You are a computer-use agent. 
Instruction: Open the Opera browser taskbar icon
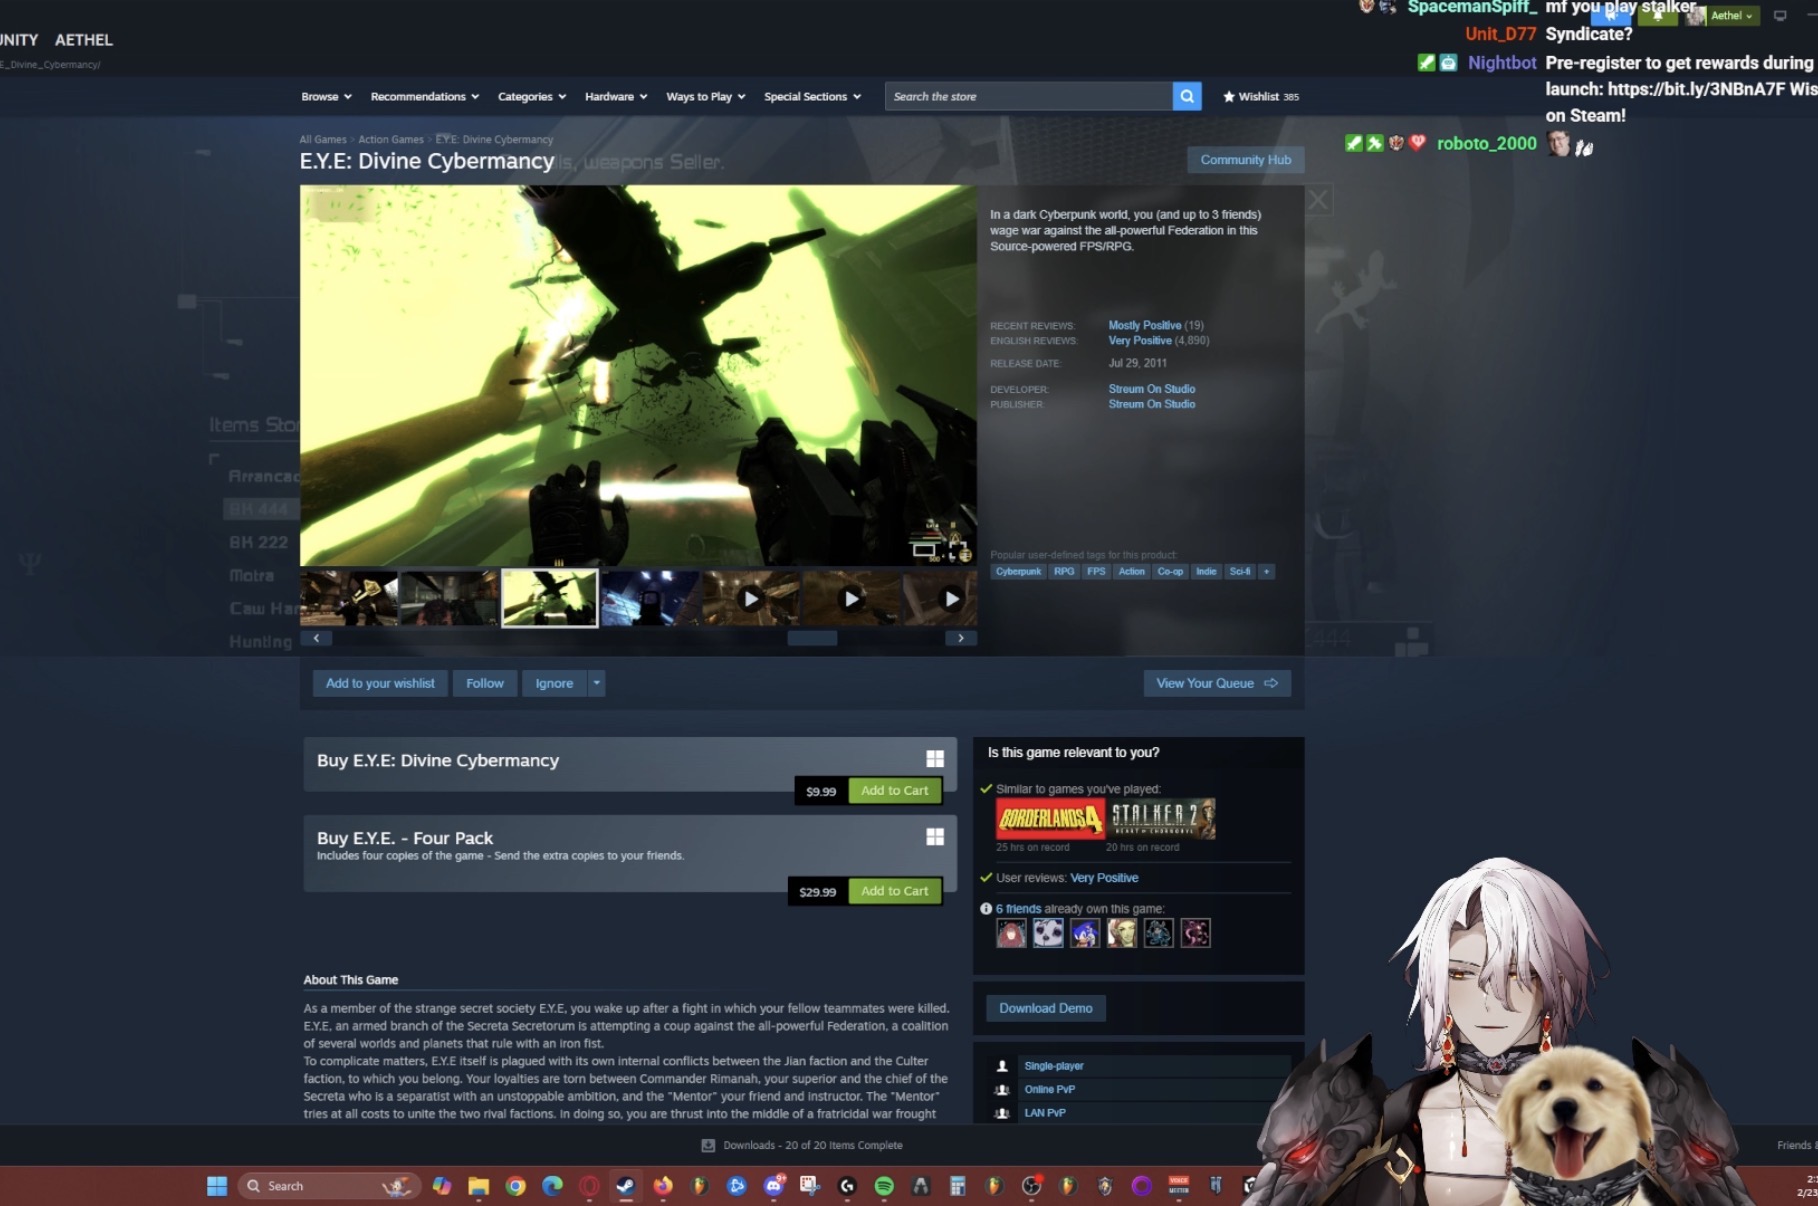point(589,1186)
